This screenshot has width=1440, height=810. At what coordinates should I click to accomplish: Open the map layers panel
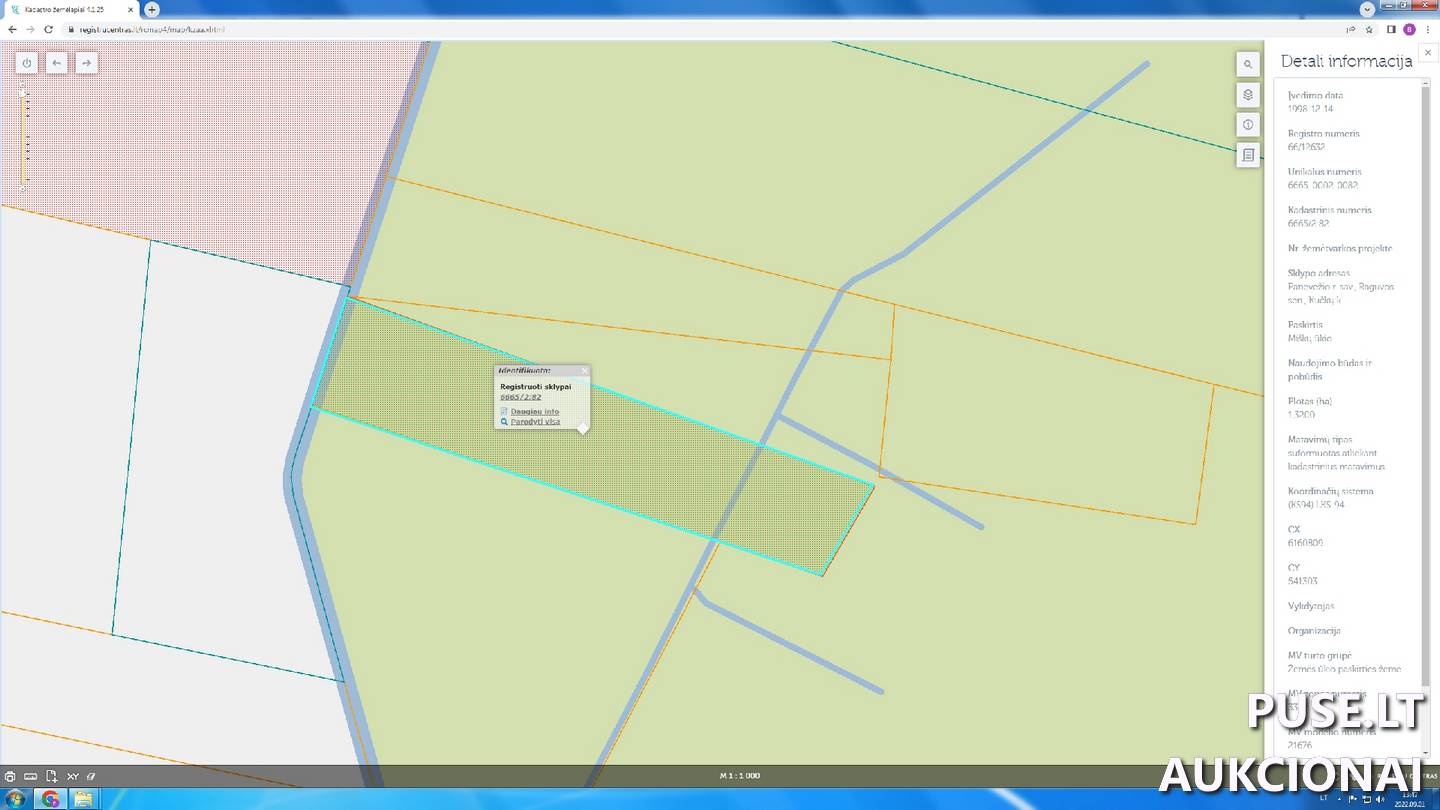[x=1247, y=95]
